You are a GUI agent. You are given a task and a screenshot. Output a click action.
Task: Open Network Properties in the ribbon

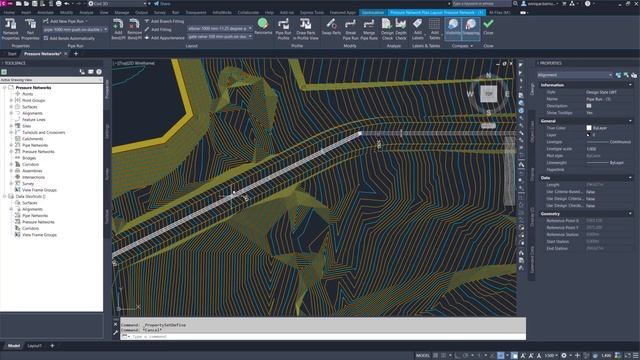(11, 29)
